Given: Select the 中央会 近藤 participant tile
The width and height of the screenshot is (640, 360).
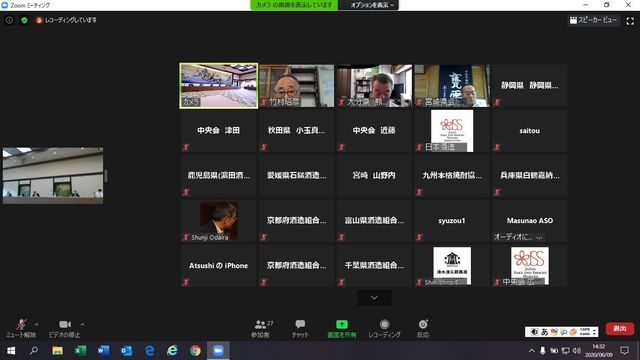Looking at the screenshot, I should click(374, 131).
